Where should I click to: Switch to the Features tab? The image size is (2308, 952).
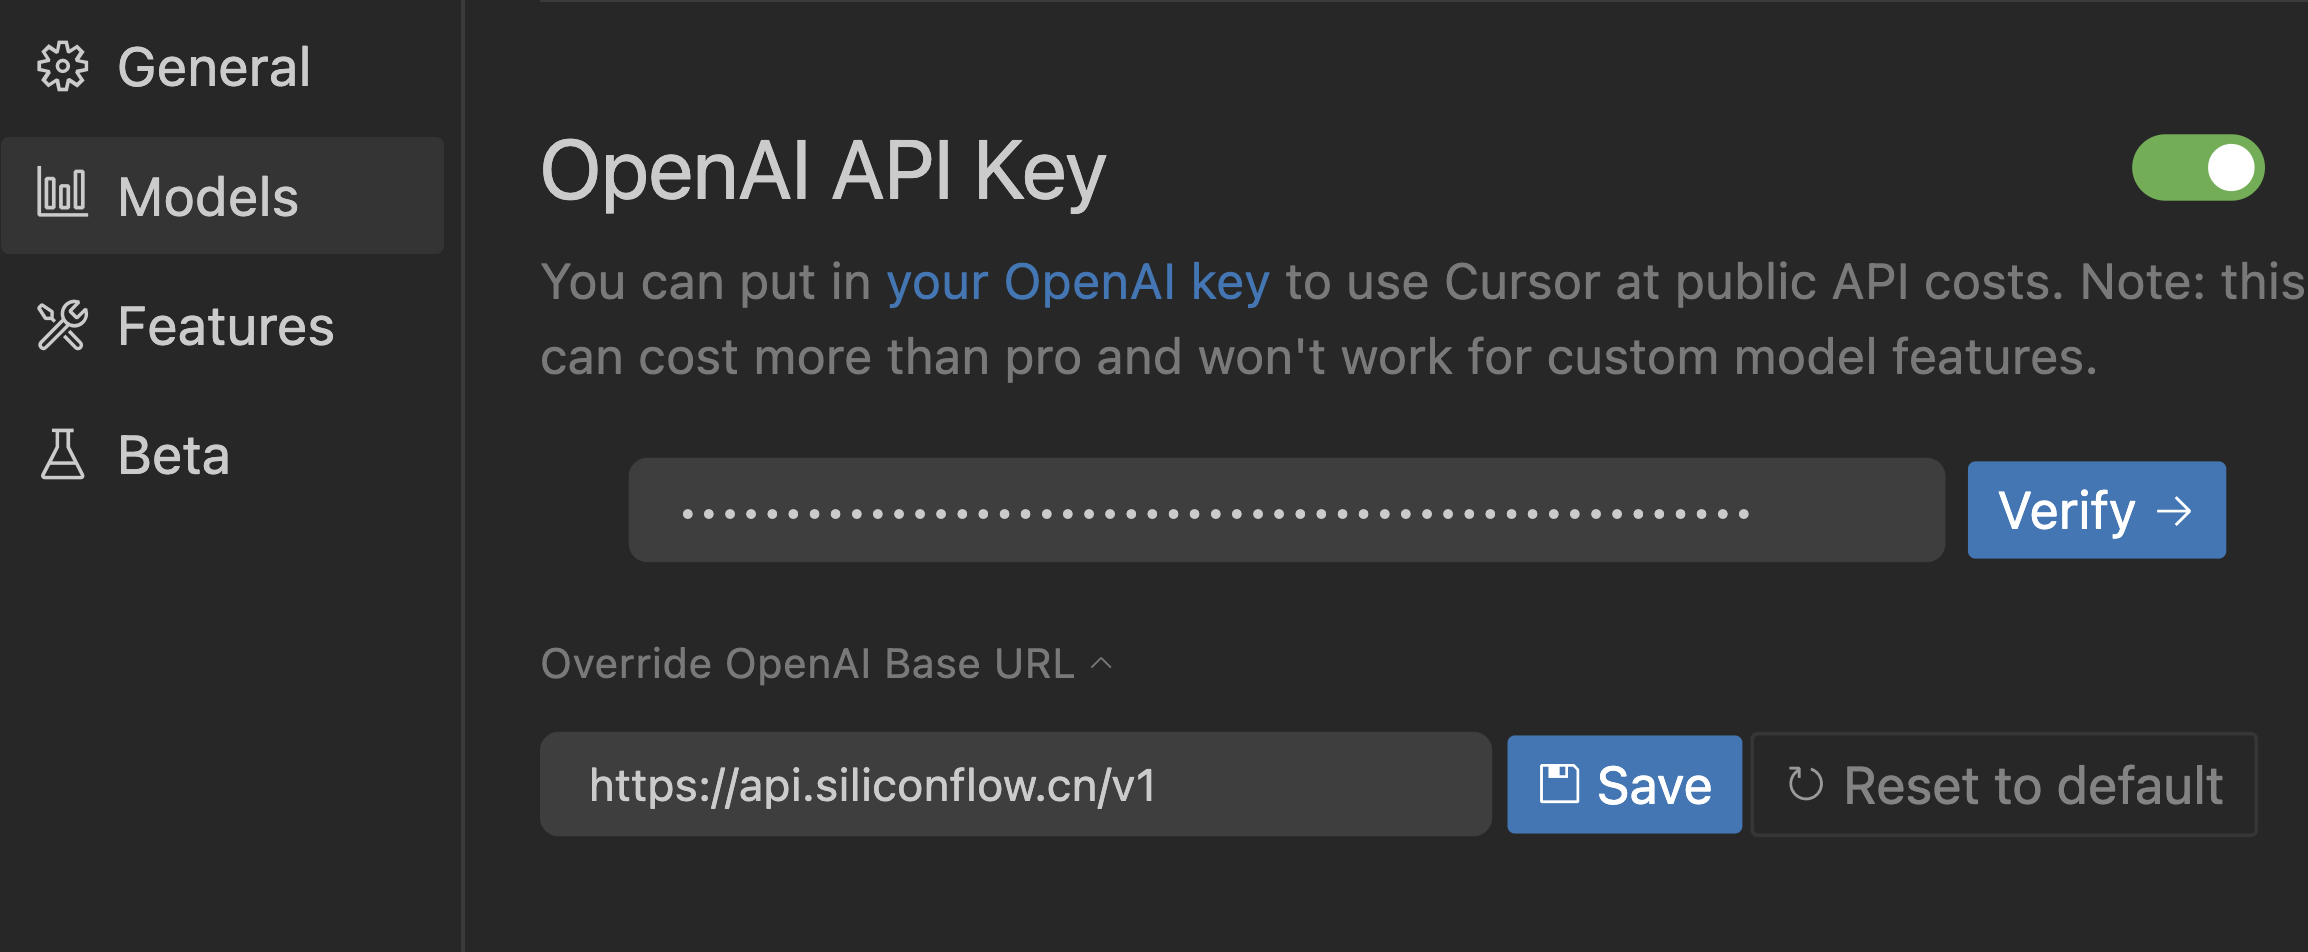pyautogui.click(x=226, y=326)
